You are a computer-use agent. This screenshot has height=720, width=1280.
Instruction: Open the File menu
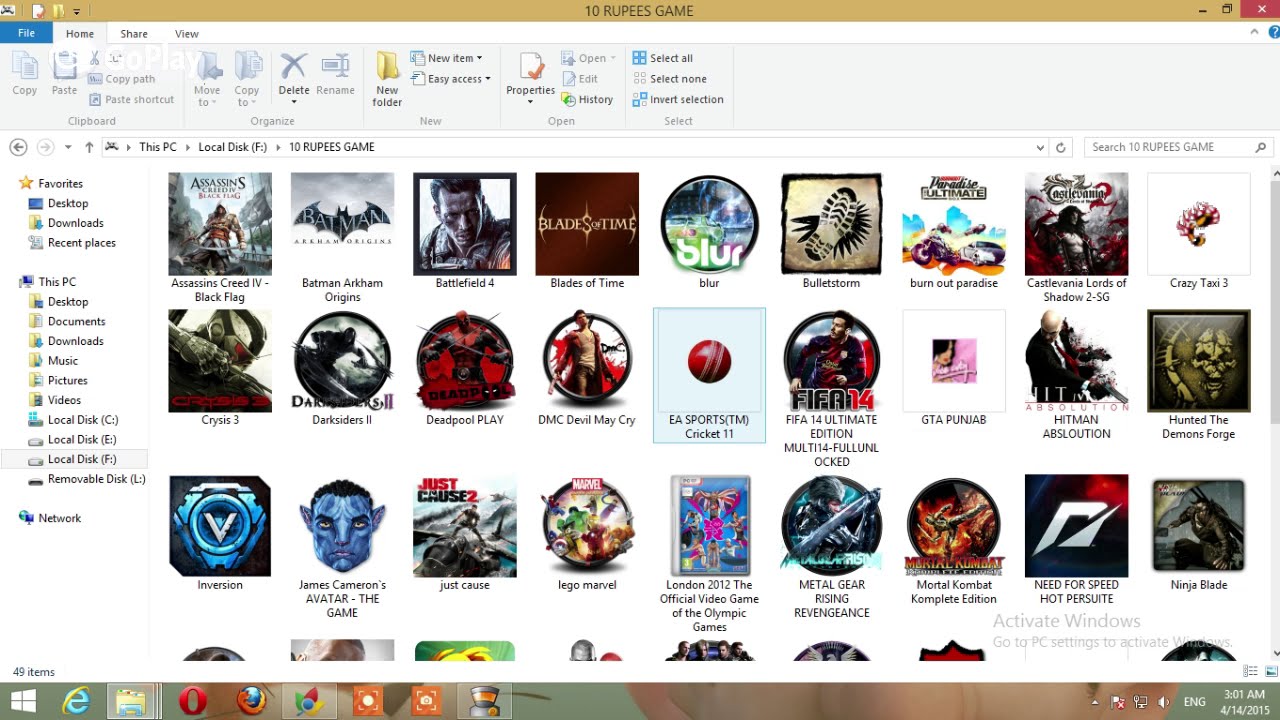26,32
